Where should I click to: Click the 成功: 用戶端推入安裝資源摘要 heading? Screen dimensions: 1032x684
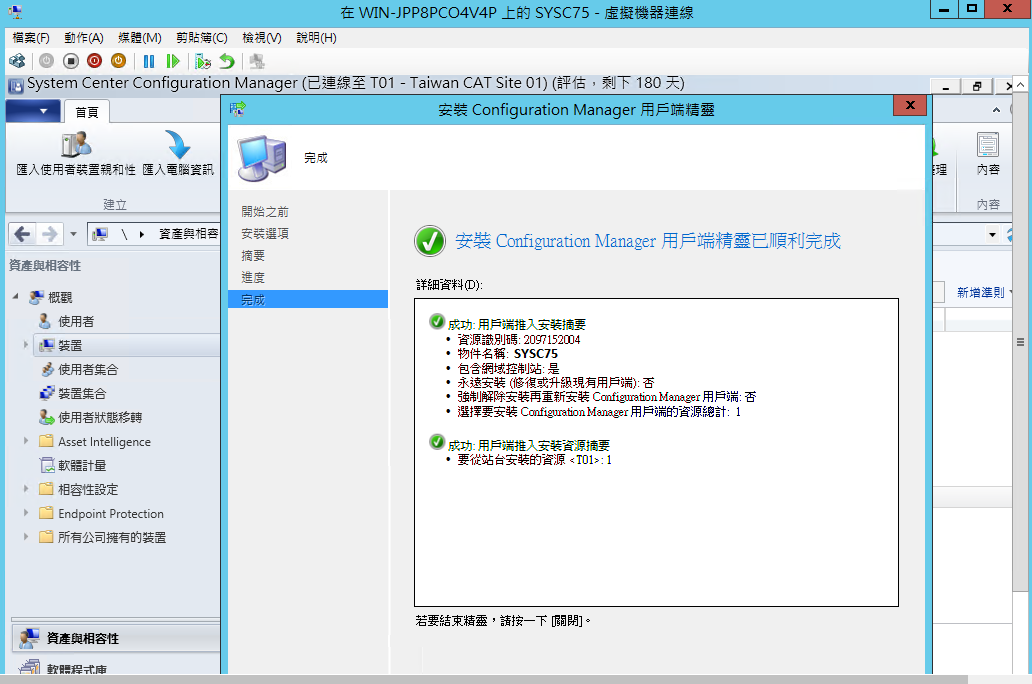529,446
